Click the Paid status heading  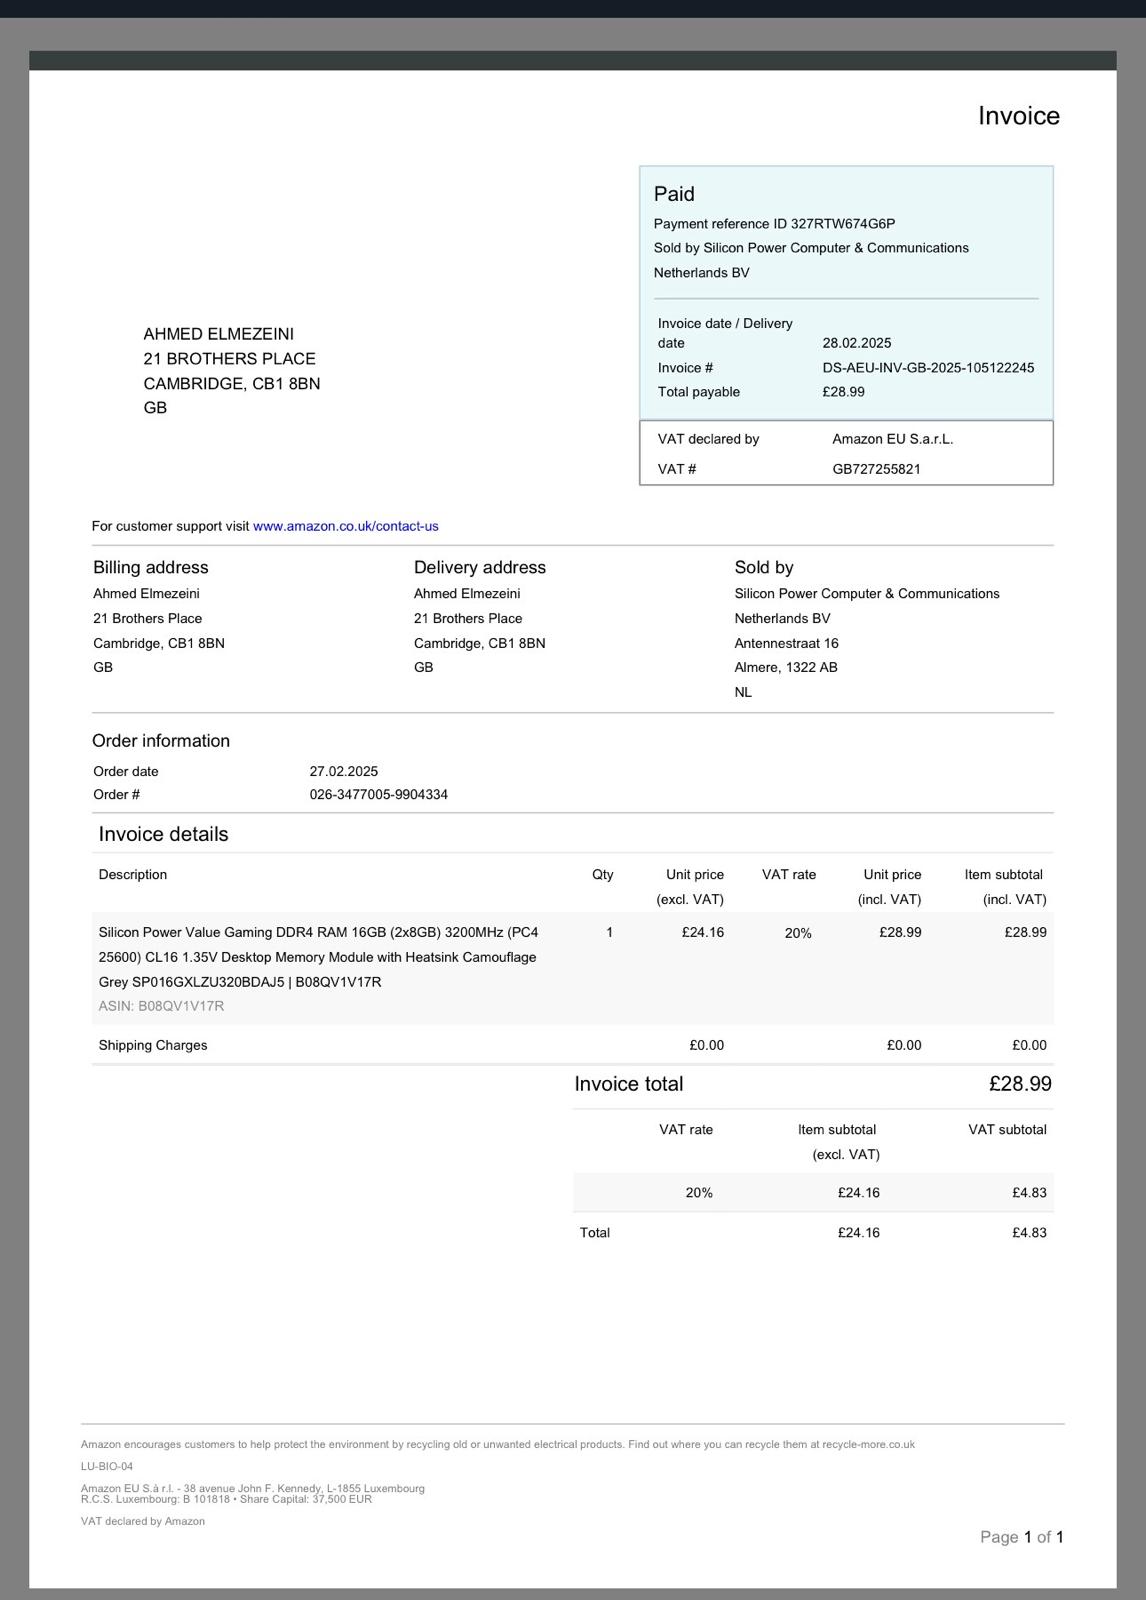[x=674, y=194]
